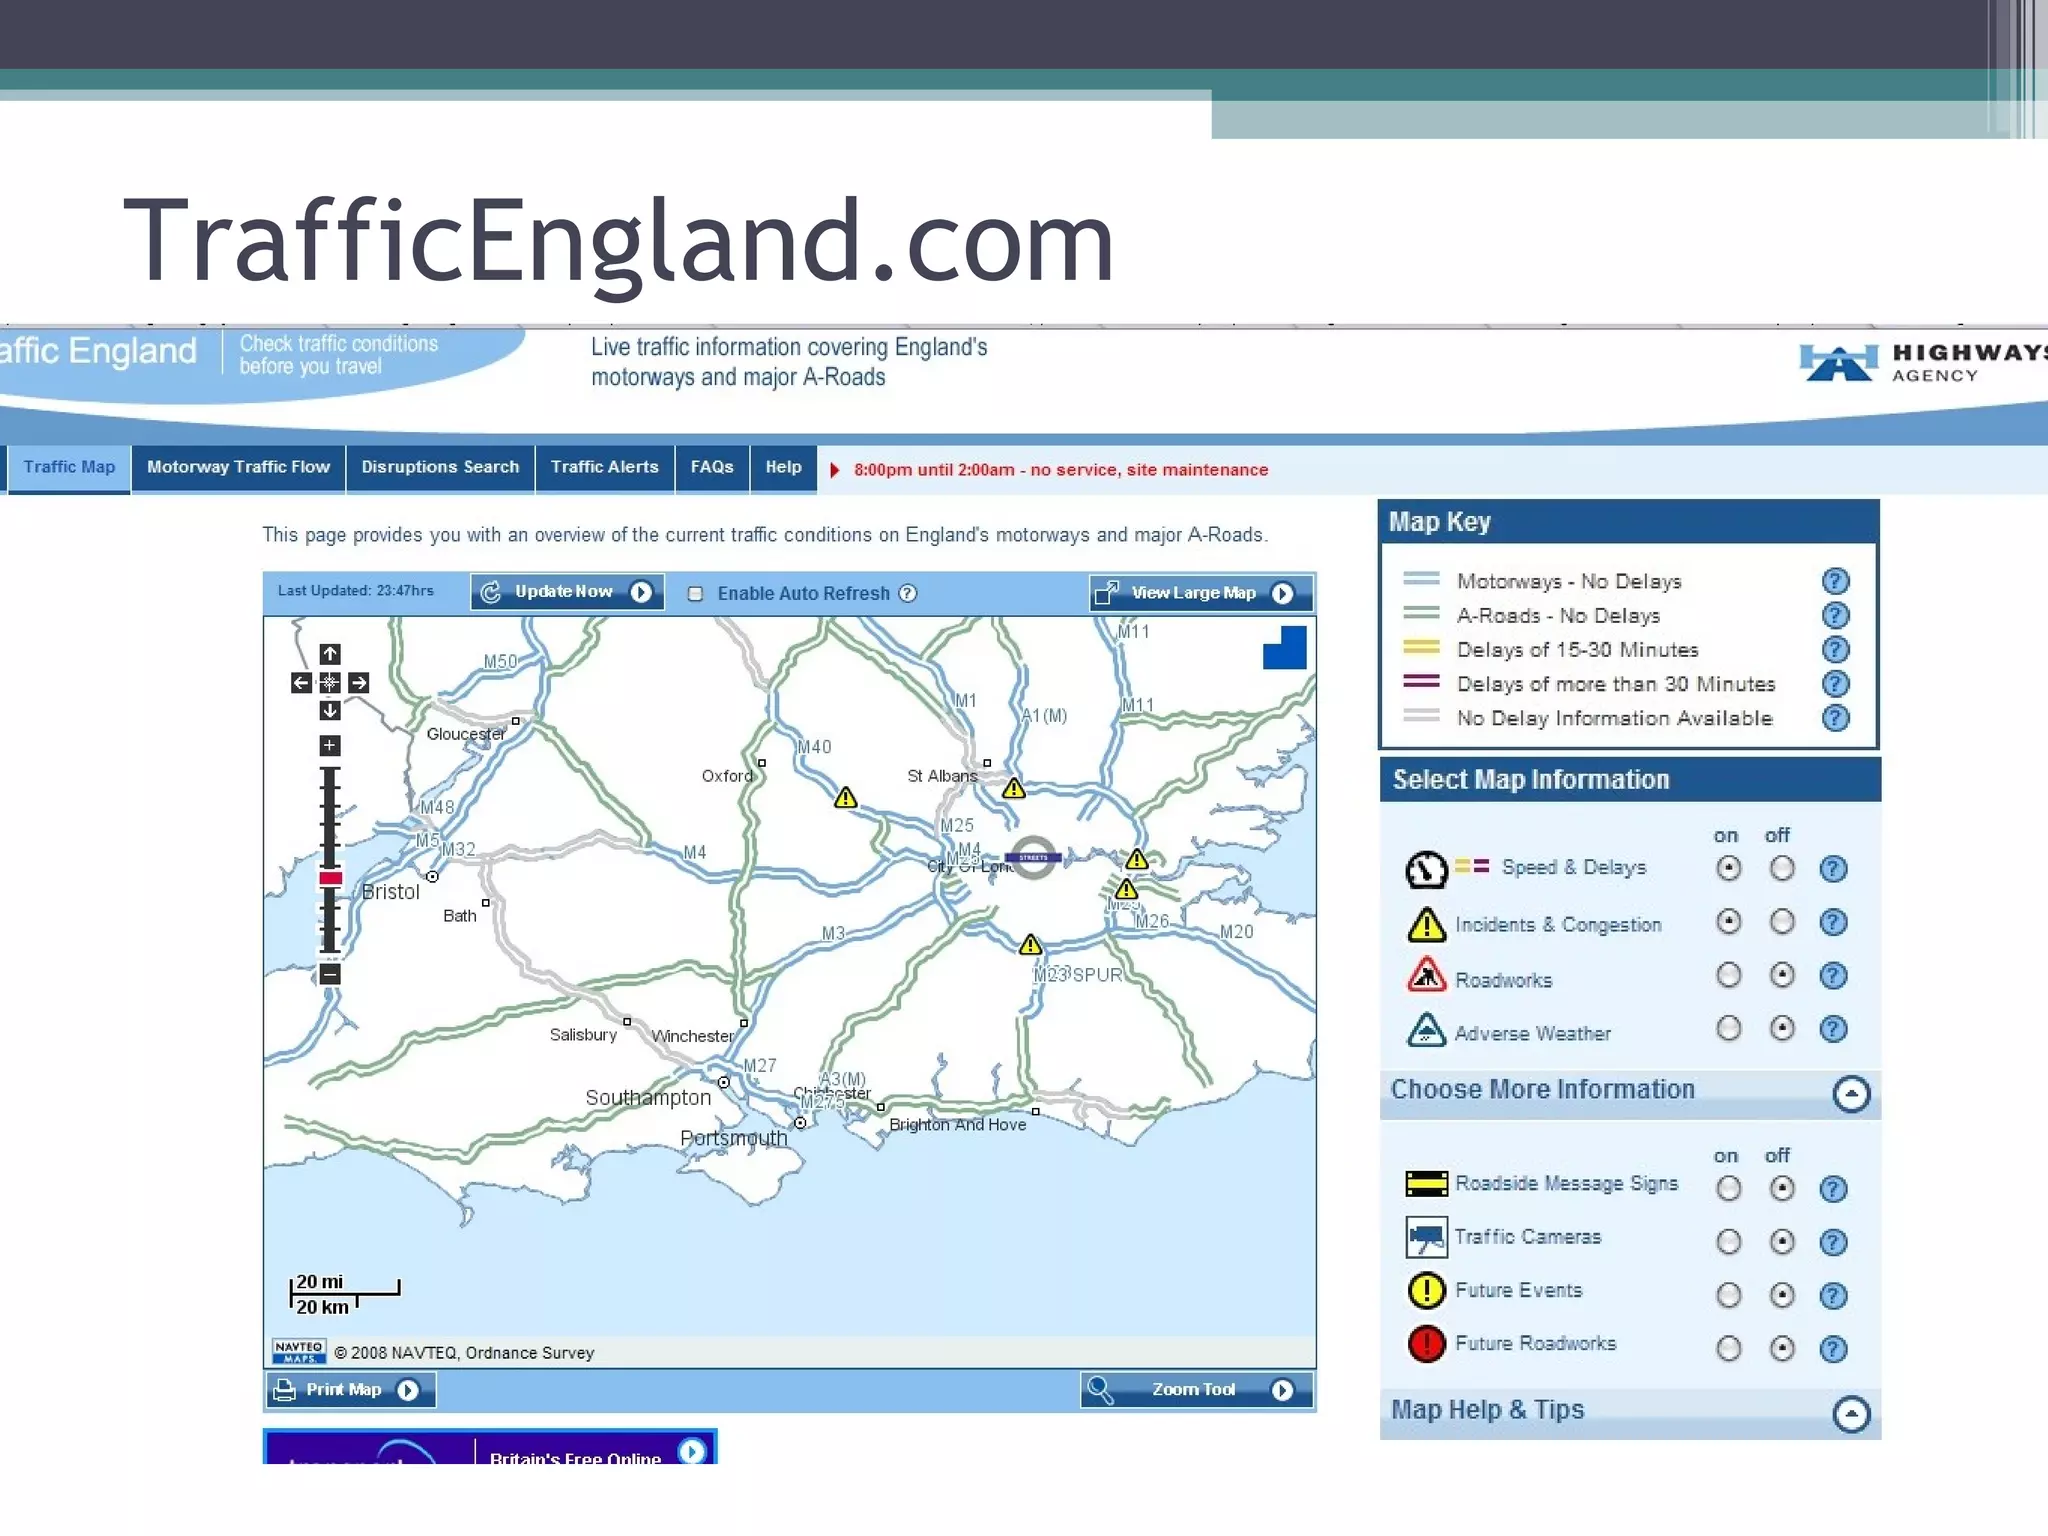Click the Britain's Free Online banner
The width and height of the screenshot is (2048, 1536).
[x=490, y=1447]
